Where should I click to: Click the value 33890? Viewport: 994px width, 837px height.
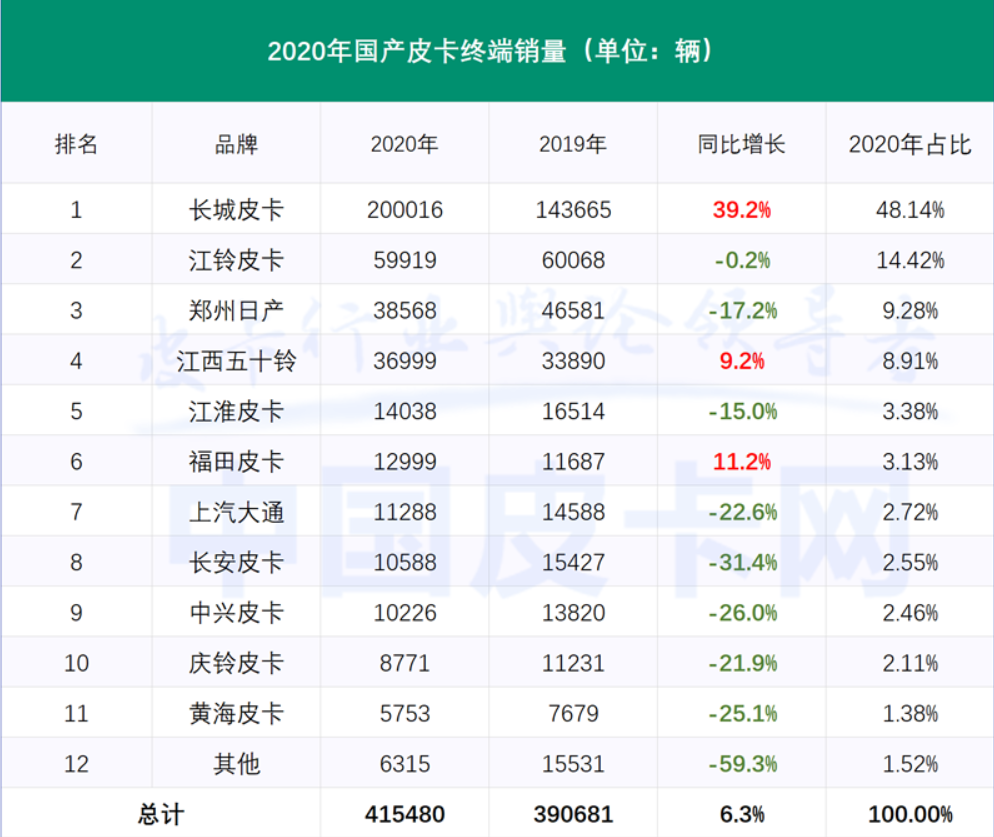pyautogui.click(x=573, y=361)
